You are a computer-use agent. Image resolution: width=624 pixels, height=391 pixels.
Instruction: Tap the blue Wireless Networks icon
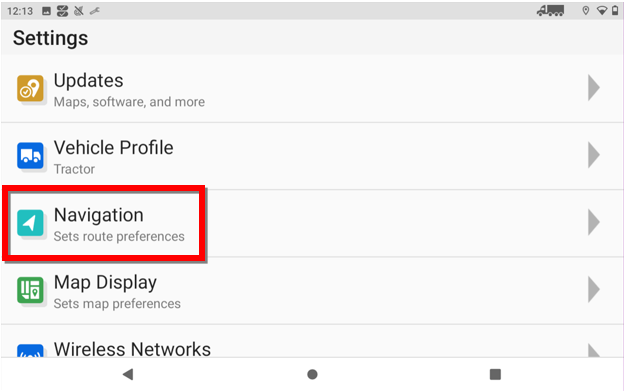[30, 351]
